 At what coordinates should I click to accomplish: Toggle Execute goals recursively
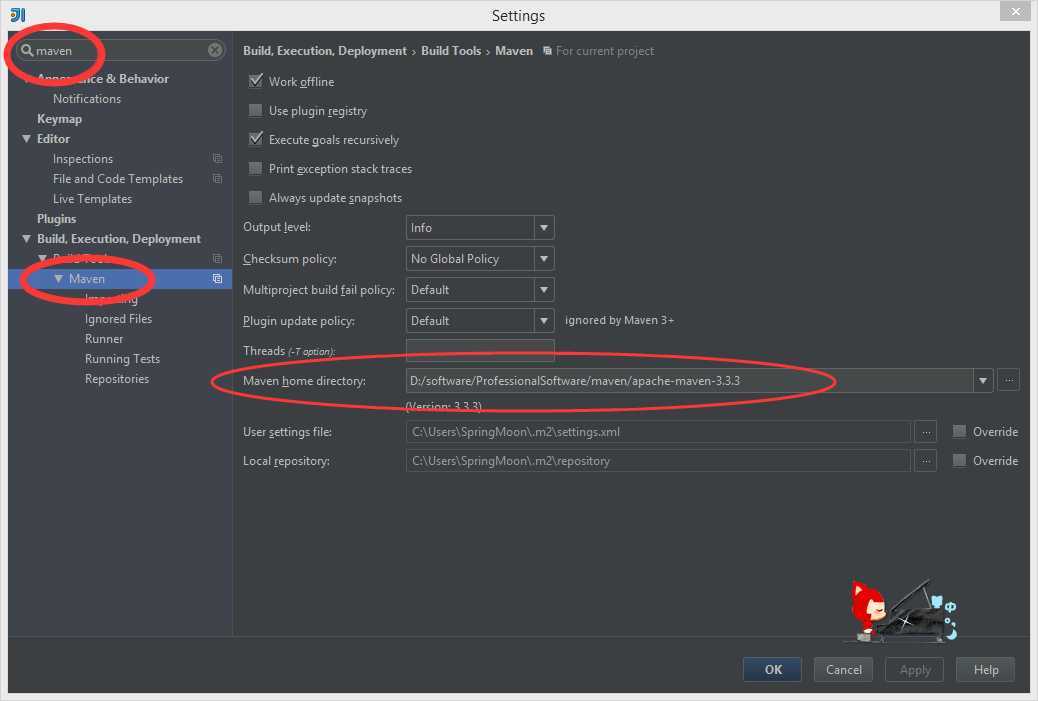[256, 139]
